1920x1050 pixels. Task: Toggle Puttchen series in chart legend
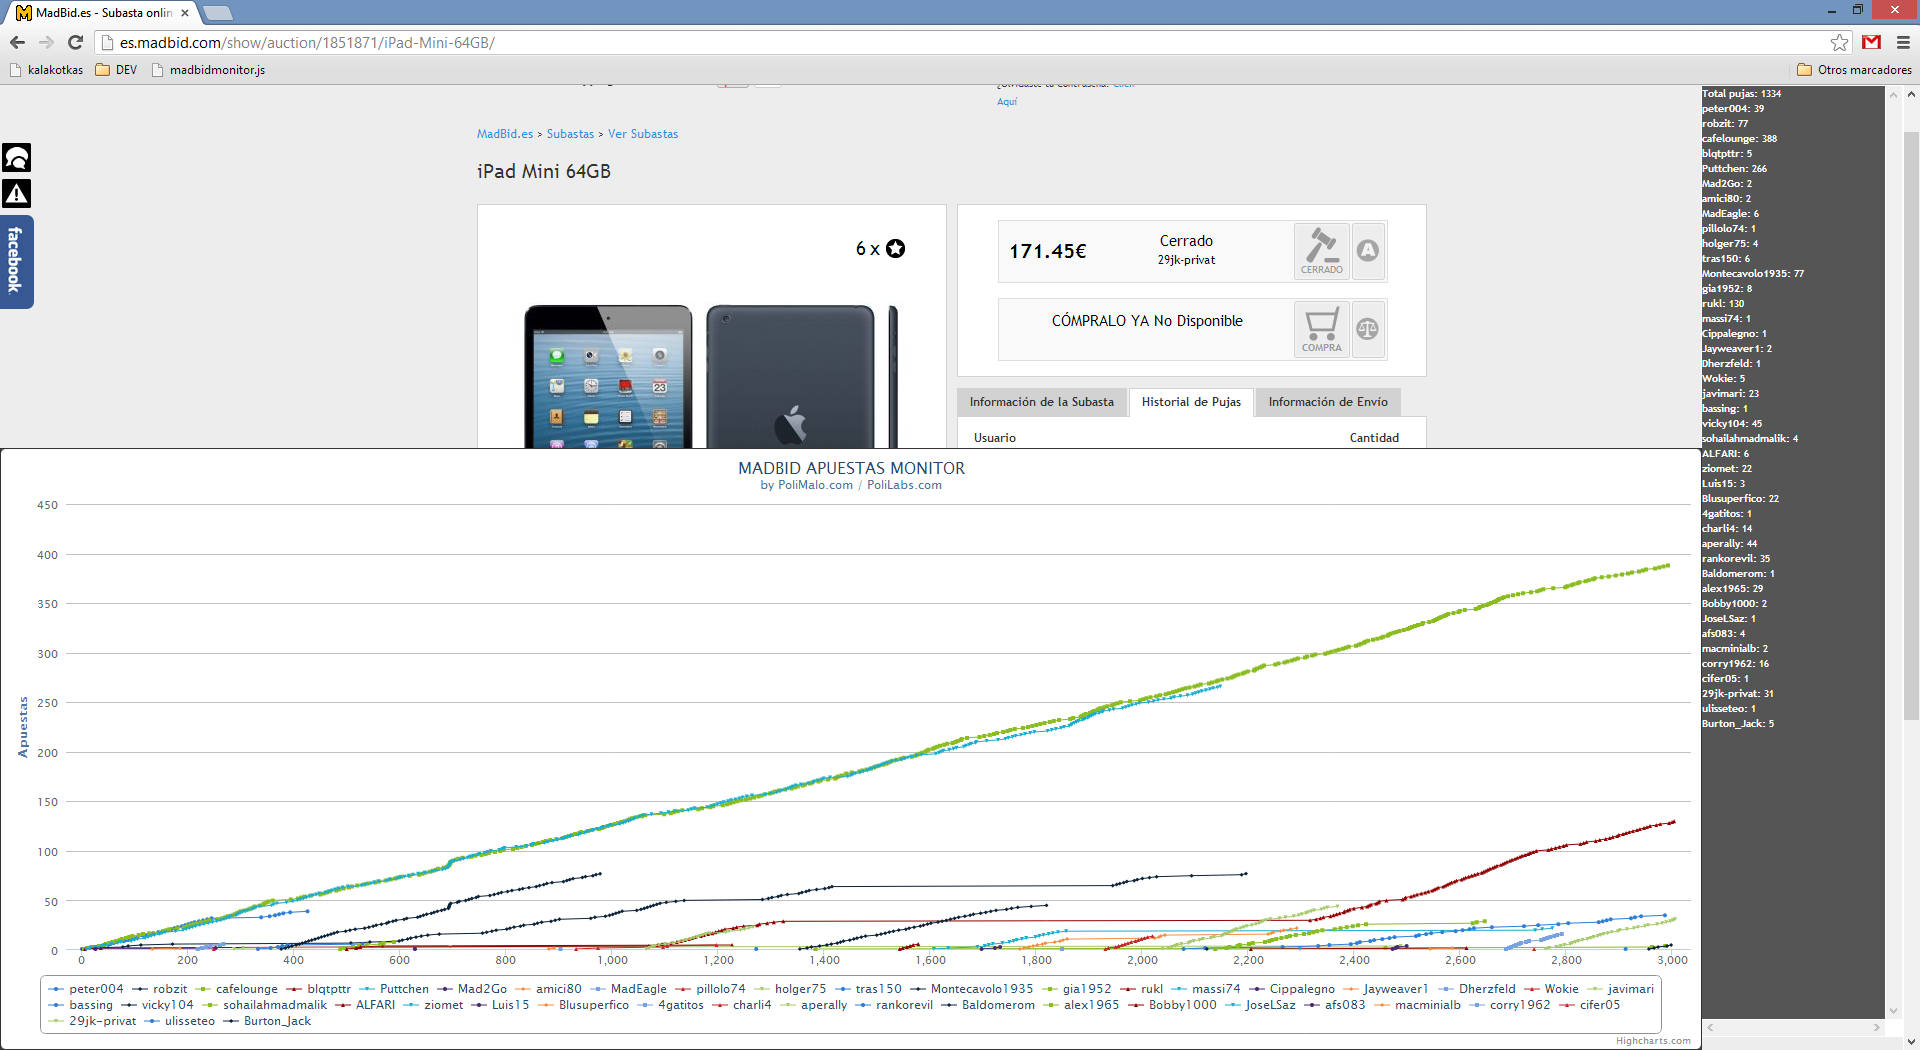[394, 989]
